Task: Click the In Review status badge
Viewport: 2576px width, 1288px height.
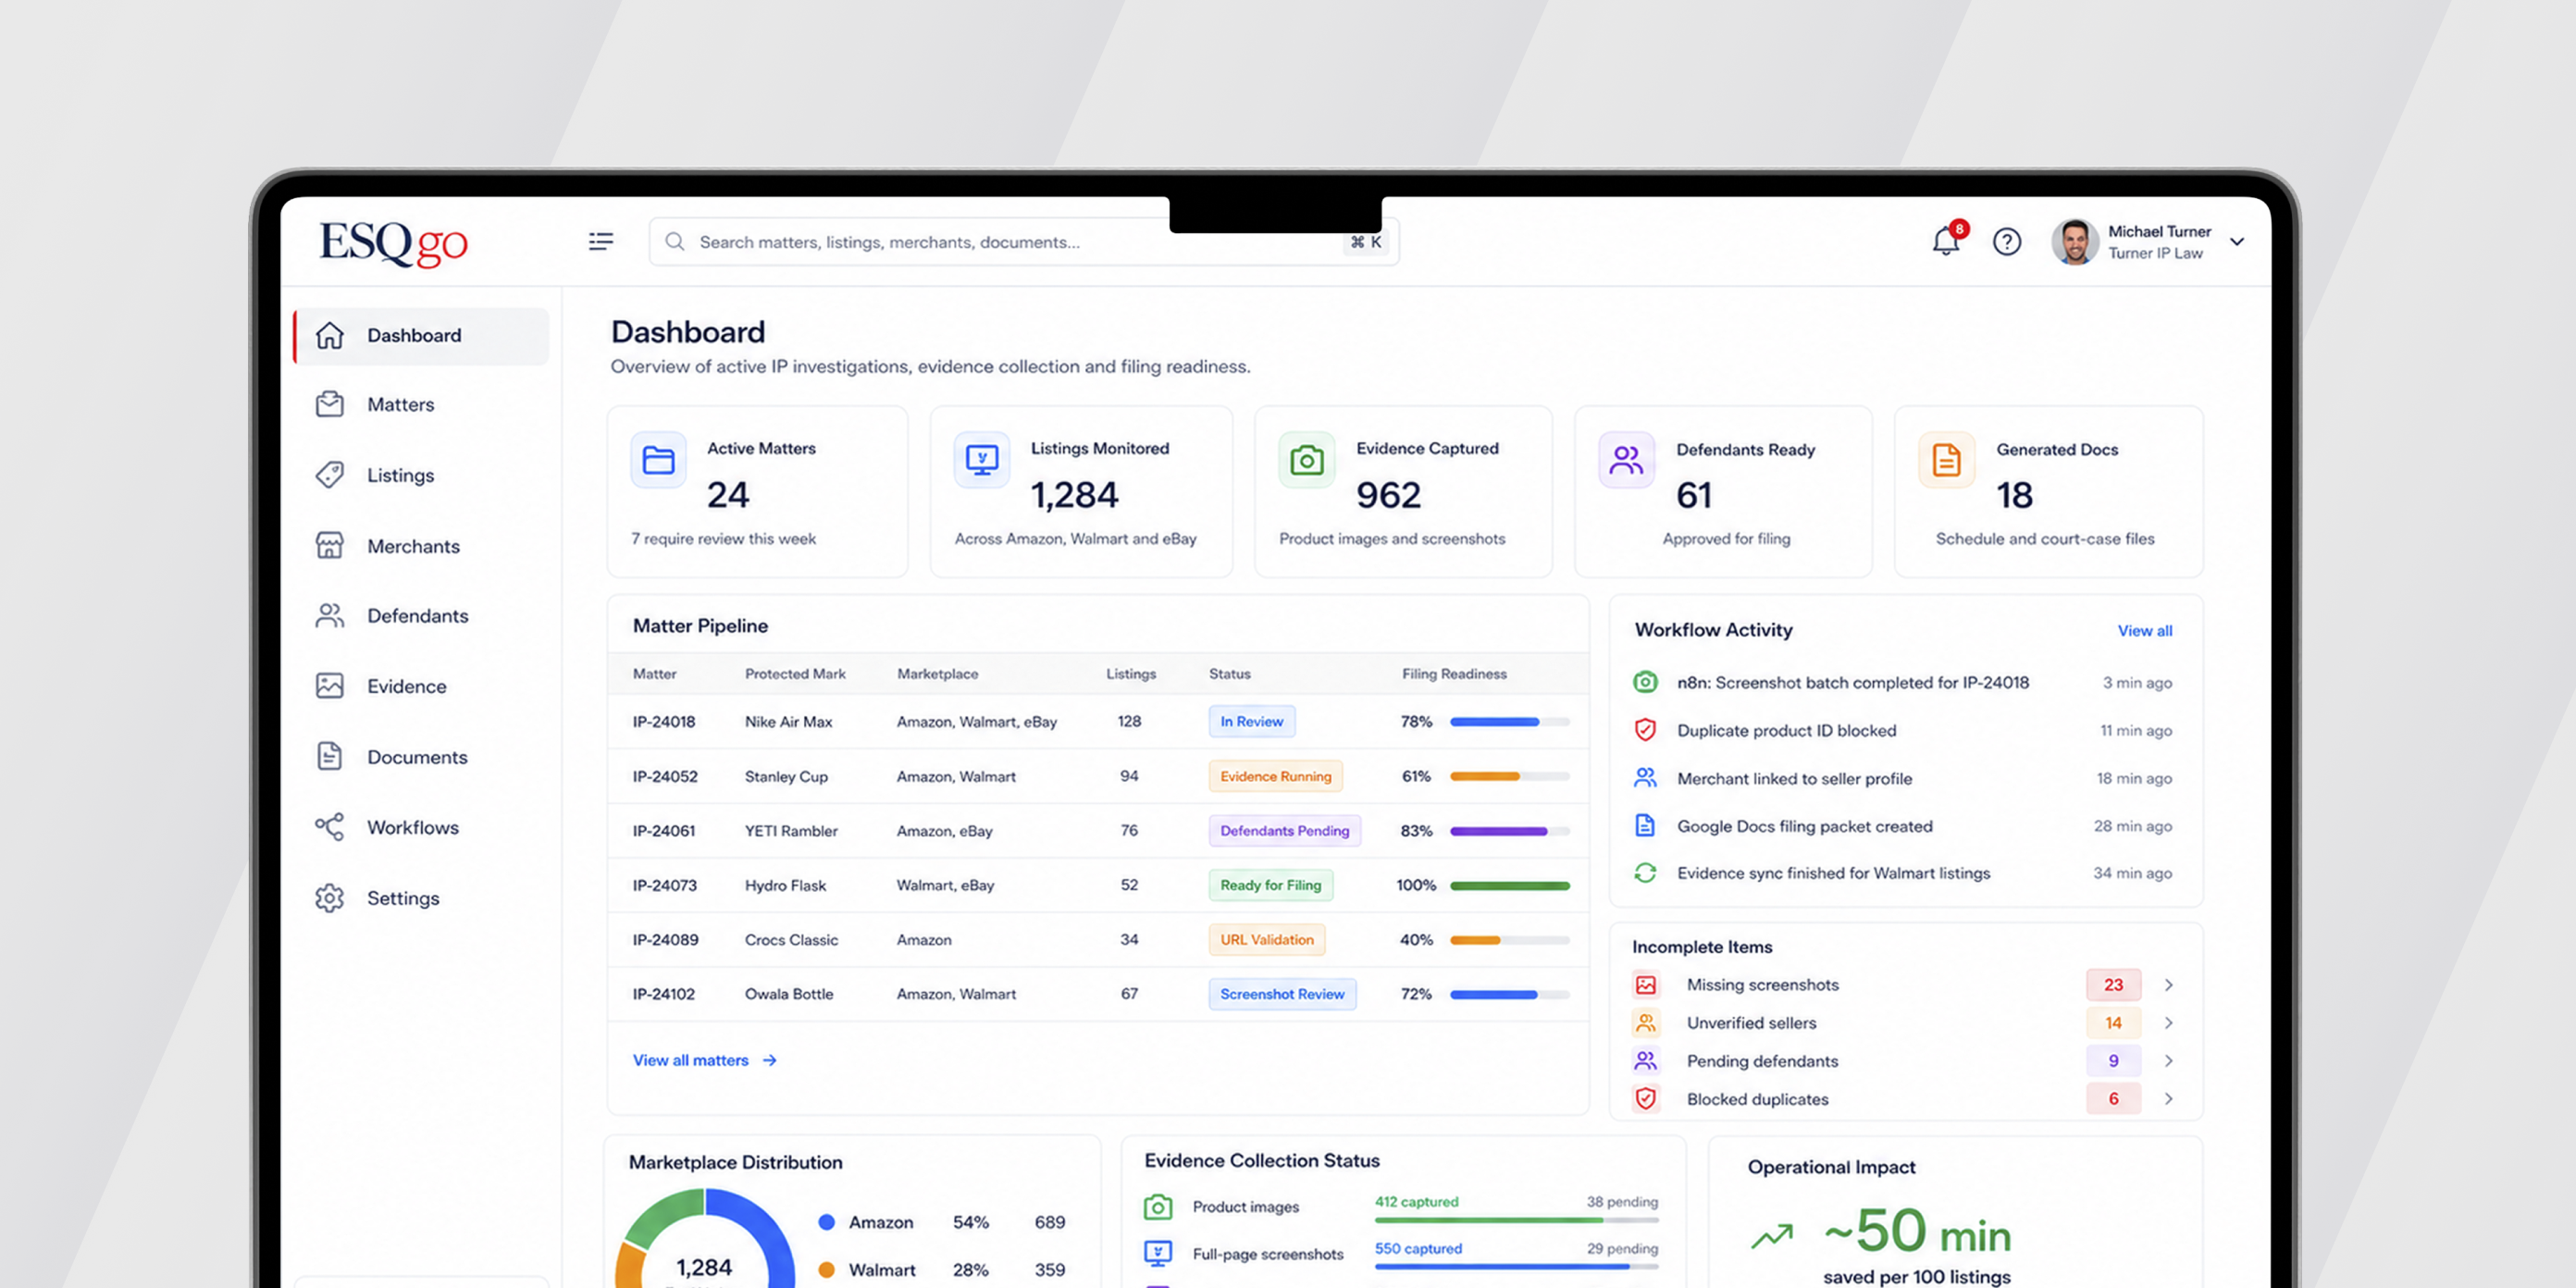Action: [x=1252, y=721]
